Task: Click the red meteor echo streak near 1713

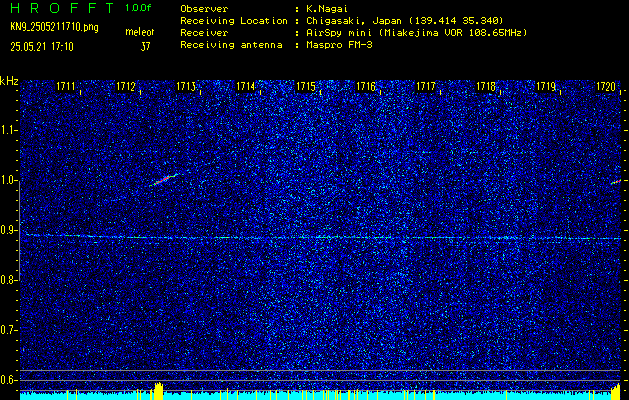Action: 164,180
